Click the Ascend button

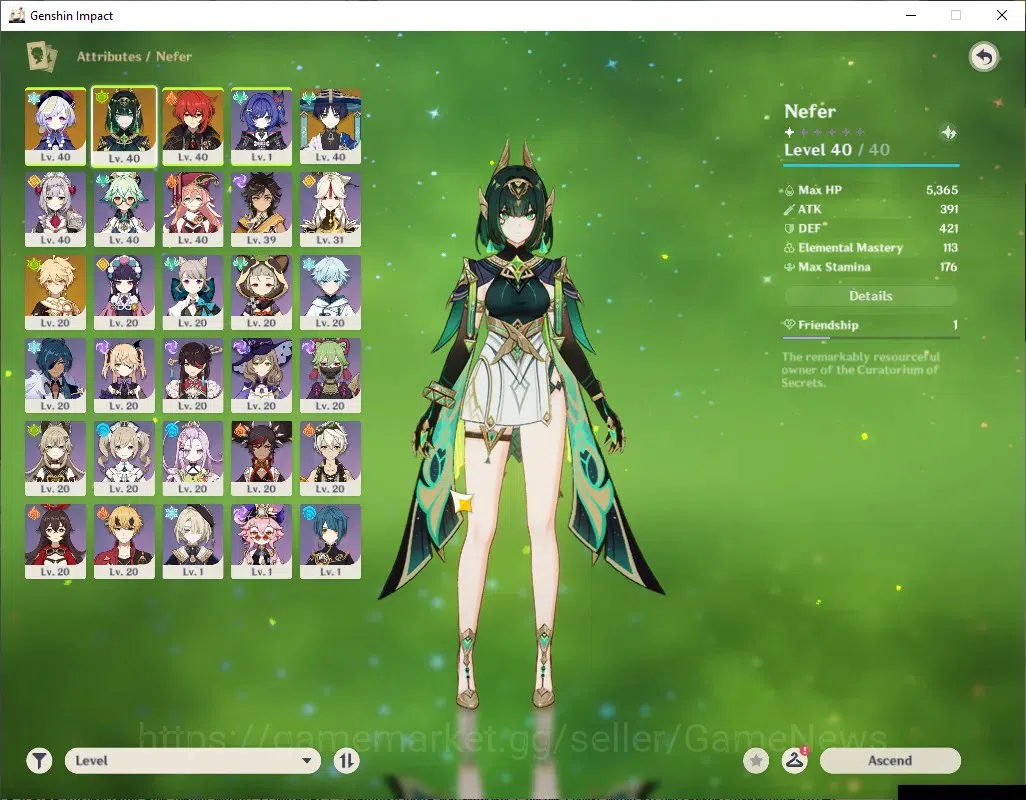click(x=890, y=761)
